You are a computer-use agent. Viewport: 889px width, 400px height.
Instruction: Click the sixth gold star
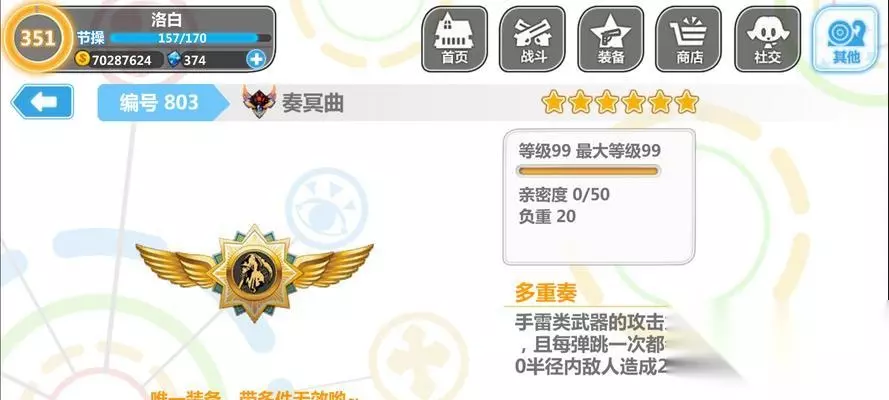click(x=687, y=102)
